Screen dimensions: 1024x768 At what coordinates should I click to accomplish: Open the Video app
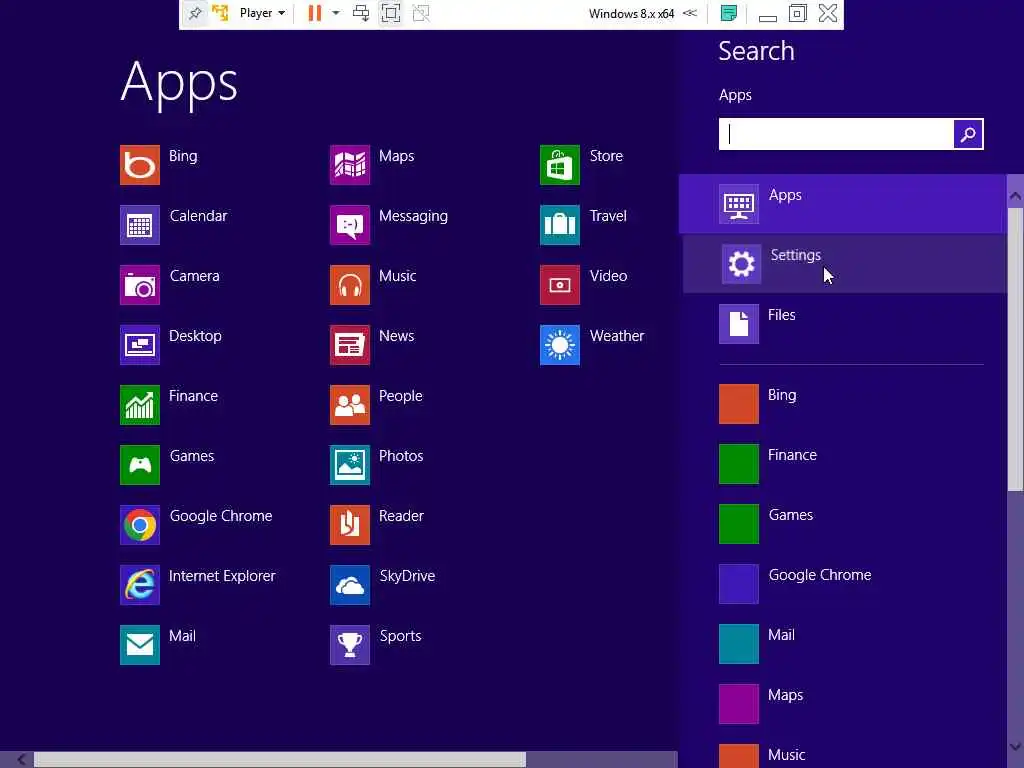[x=584, y=285]
